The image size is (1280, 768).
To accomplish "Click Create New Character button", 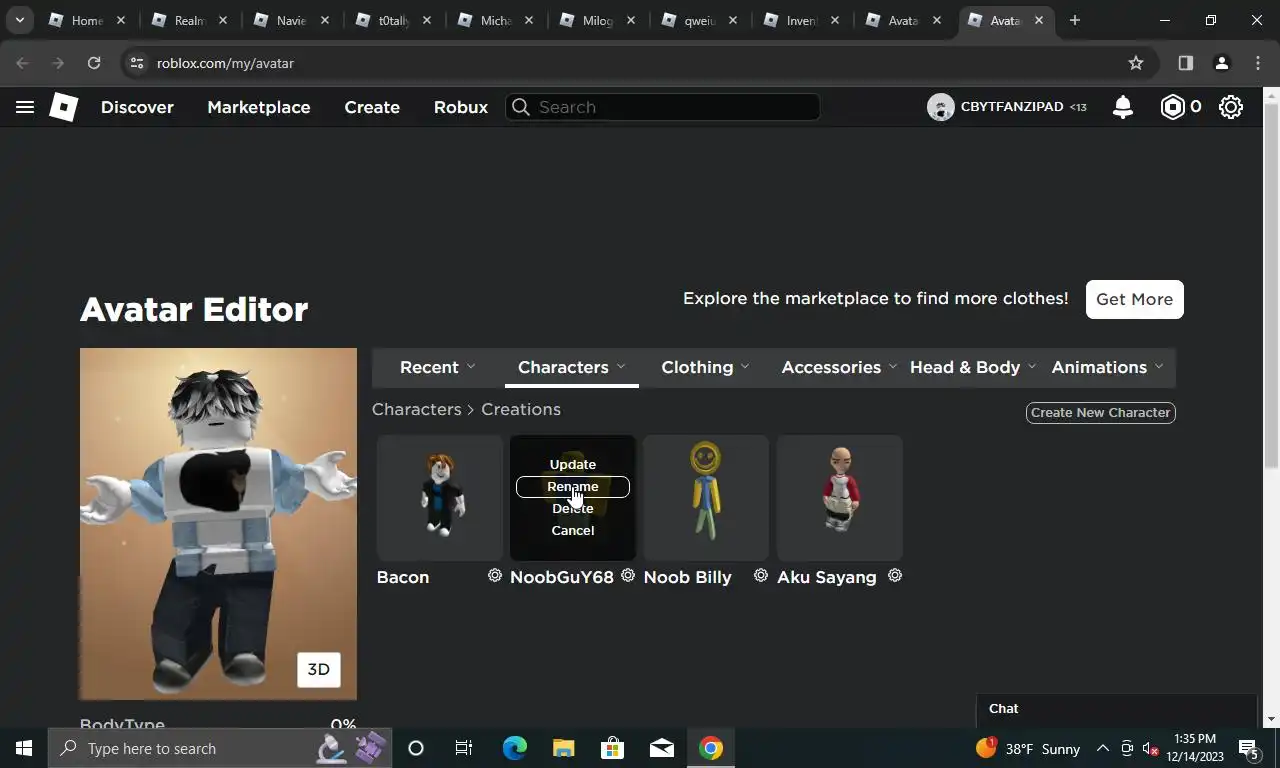I will pos(1101,412).
